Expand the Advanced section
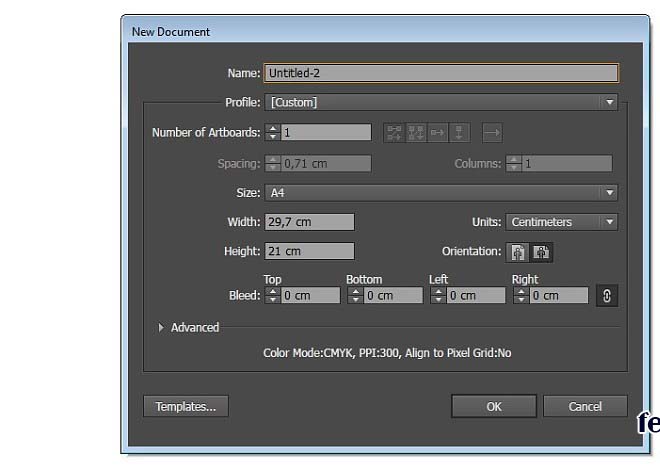Image resolution: width=660 pixels, height=471 pixels. [161, 327]
